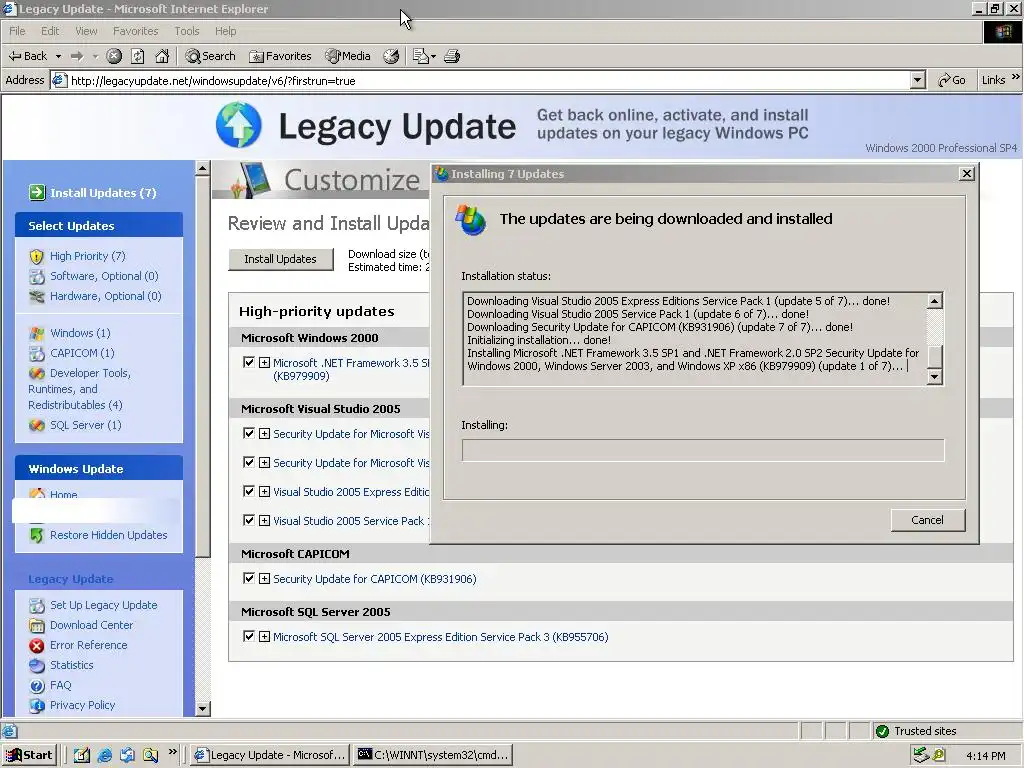Open the Favorites toolbar button

[x=280, y=56]
